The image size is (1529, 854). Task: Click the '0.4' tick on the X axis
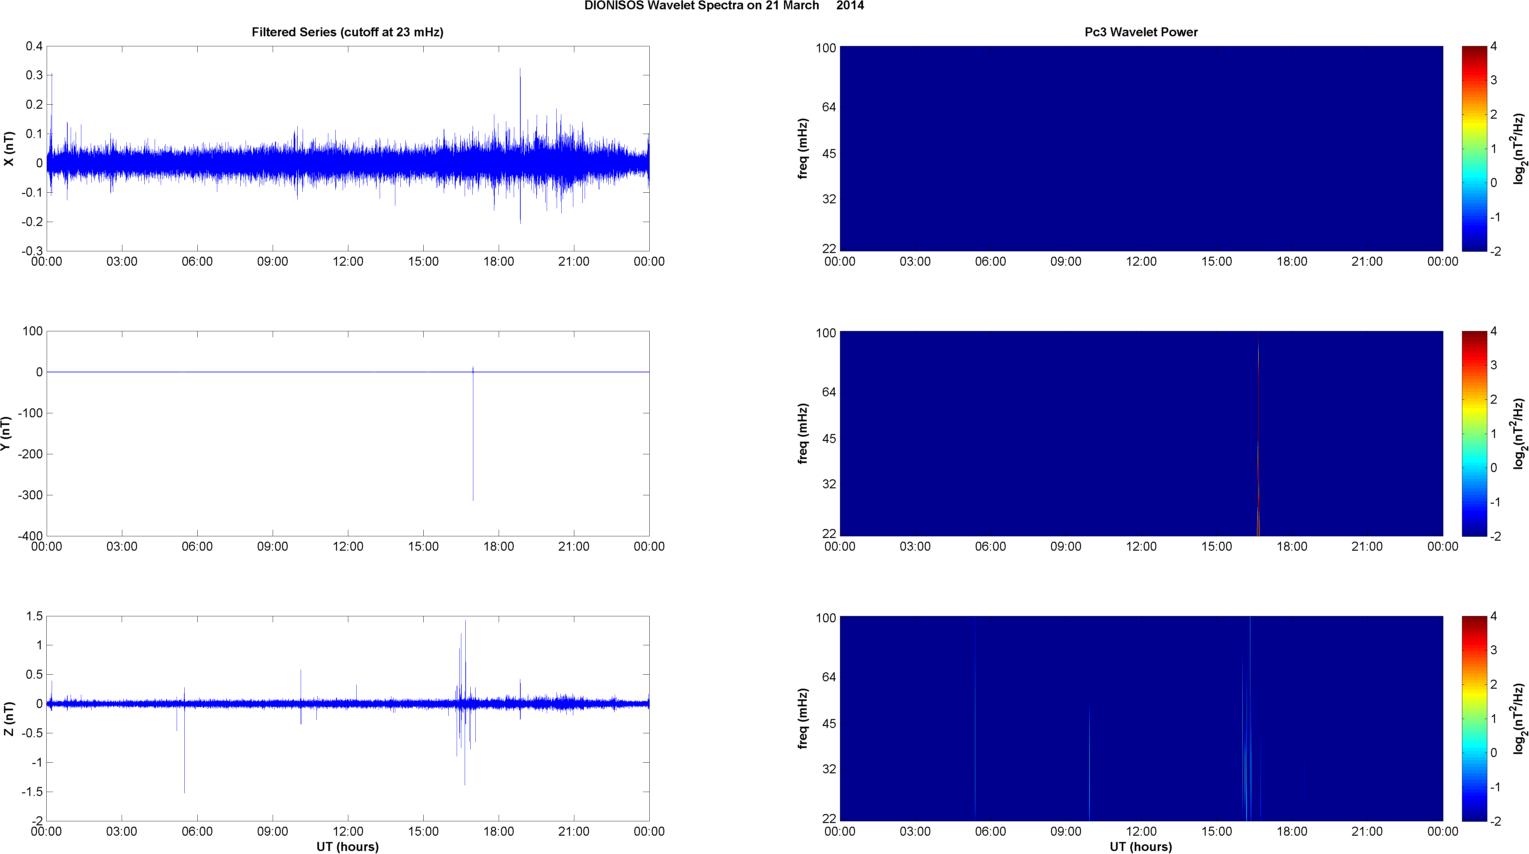(x=34, y=46)
